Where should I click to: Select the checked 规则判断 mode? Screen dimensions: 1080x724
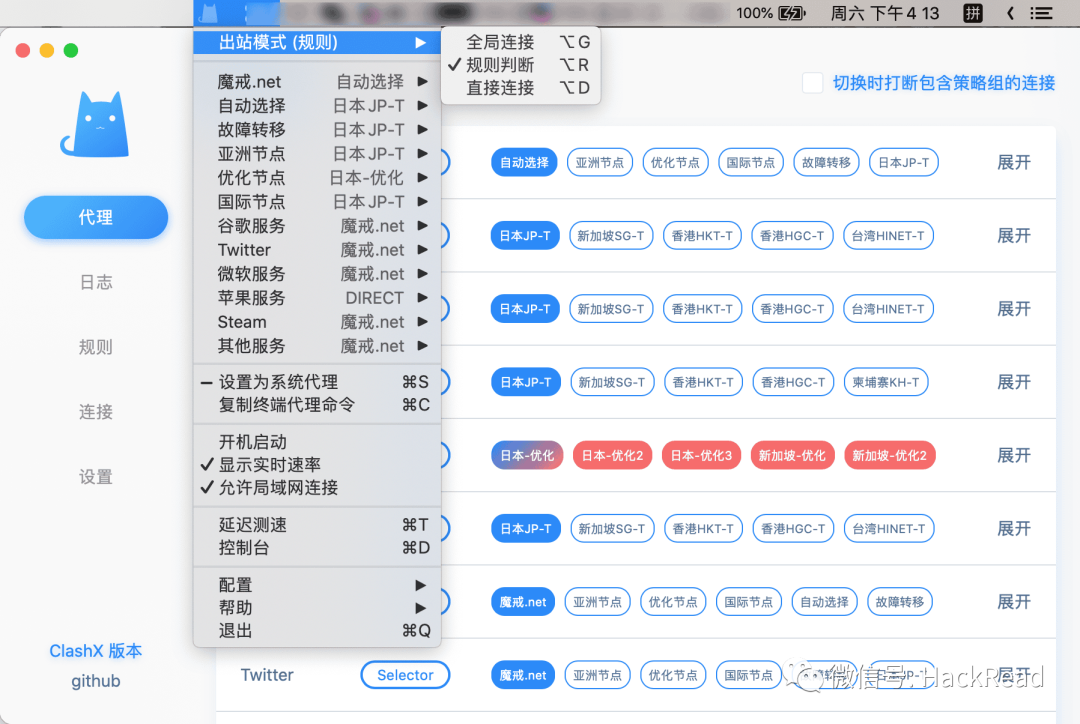tap(520, 65)
